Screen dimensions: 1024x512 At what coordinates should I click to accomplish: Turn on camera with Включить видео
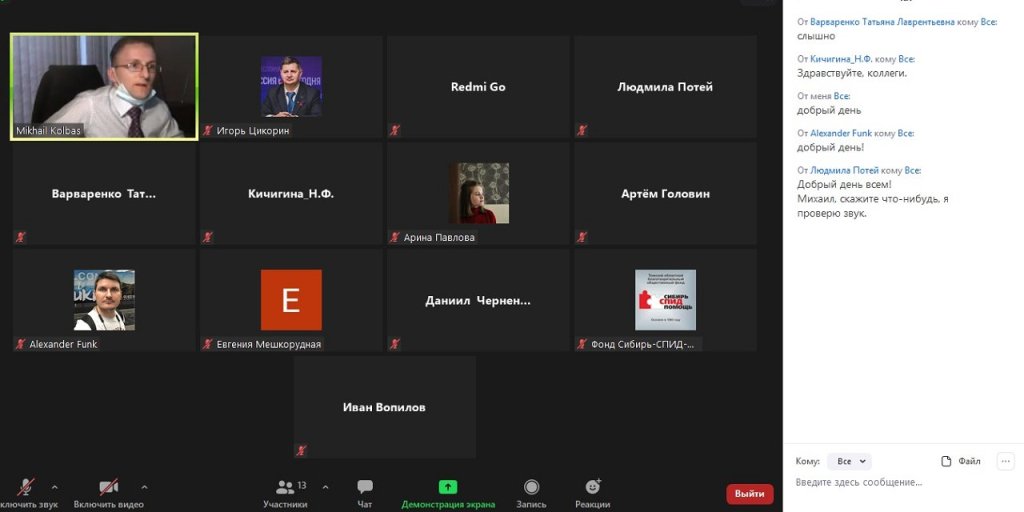click(108, 487)
